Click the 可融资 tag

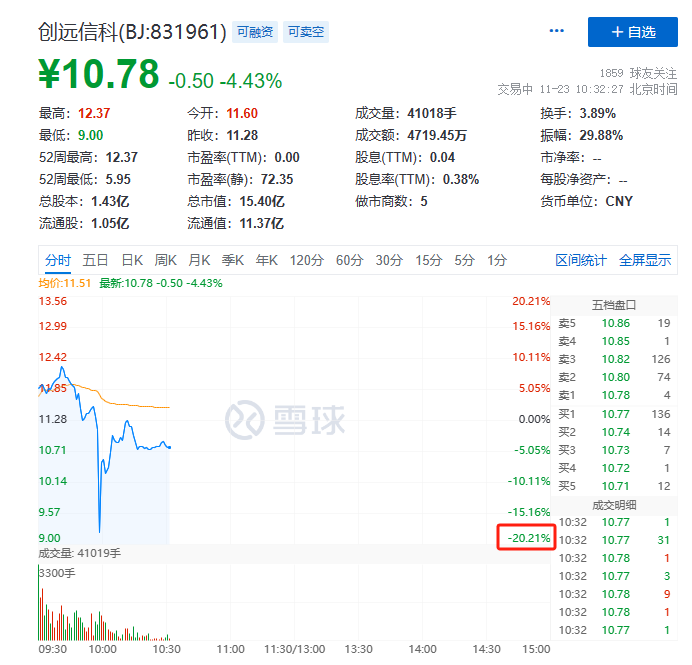(255, 32)
